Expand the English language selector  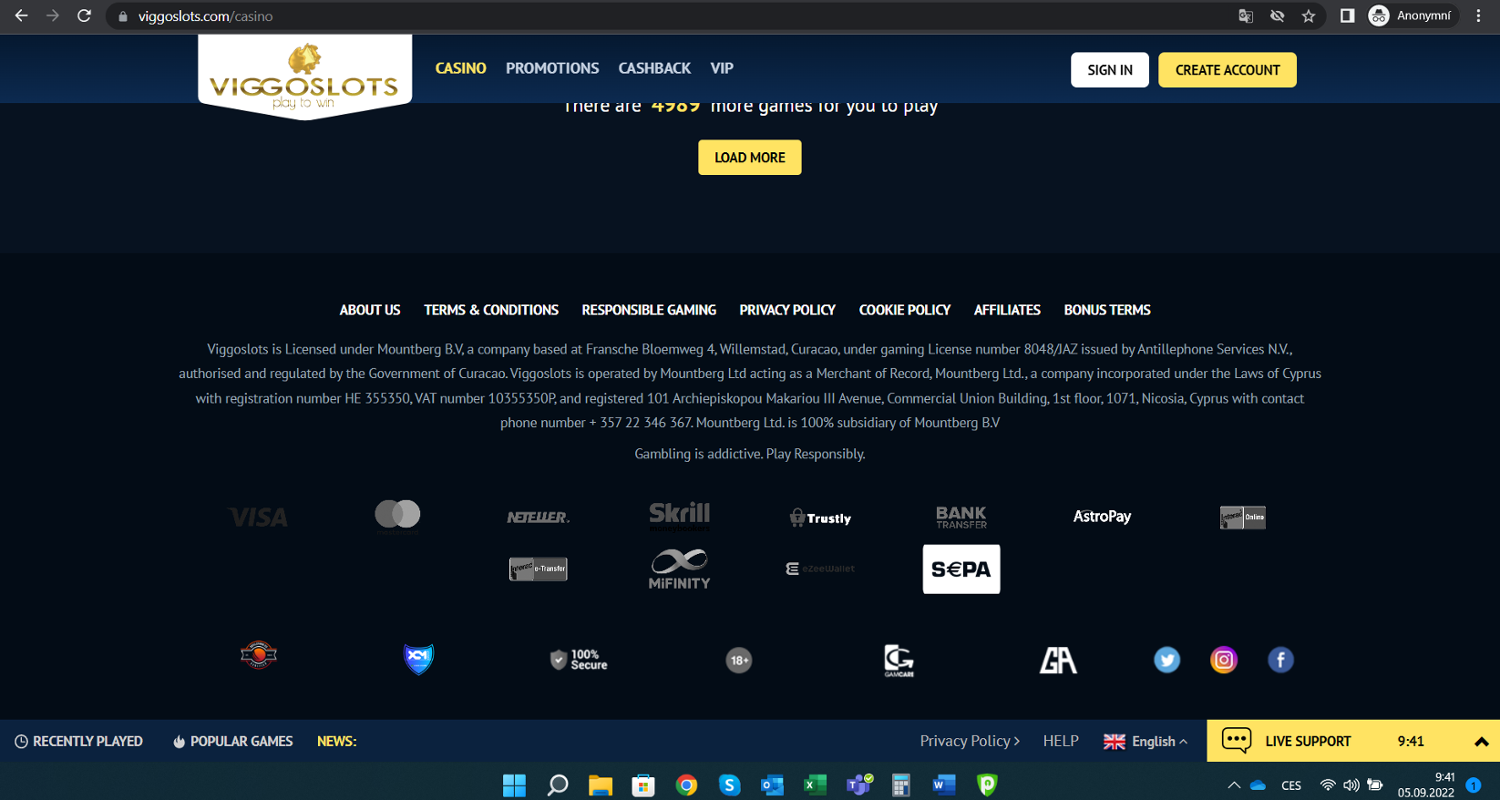click(x=1145, y=741)
